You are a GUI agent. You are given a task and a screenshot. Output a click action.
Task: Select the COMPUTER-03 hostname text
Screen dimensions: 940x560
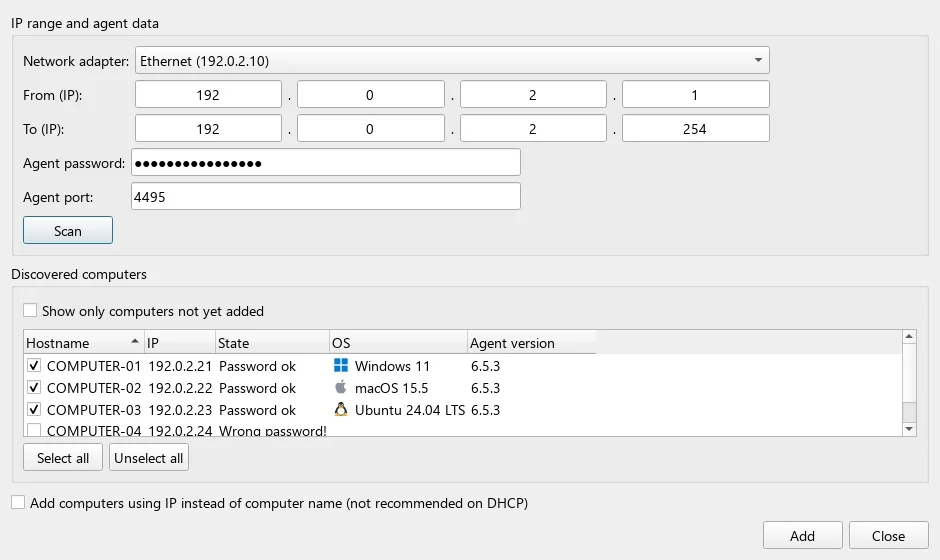tap(94, 411)
